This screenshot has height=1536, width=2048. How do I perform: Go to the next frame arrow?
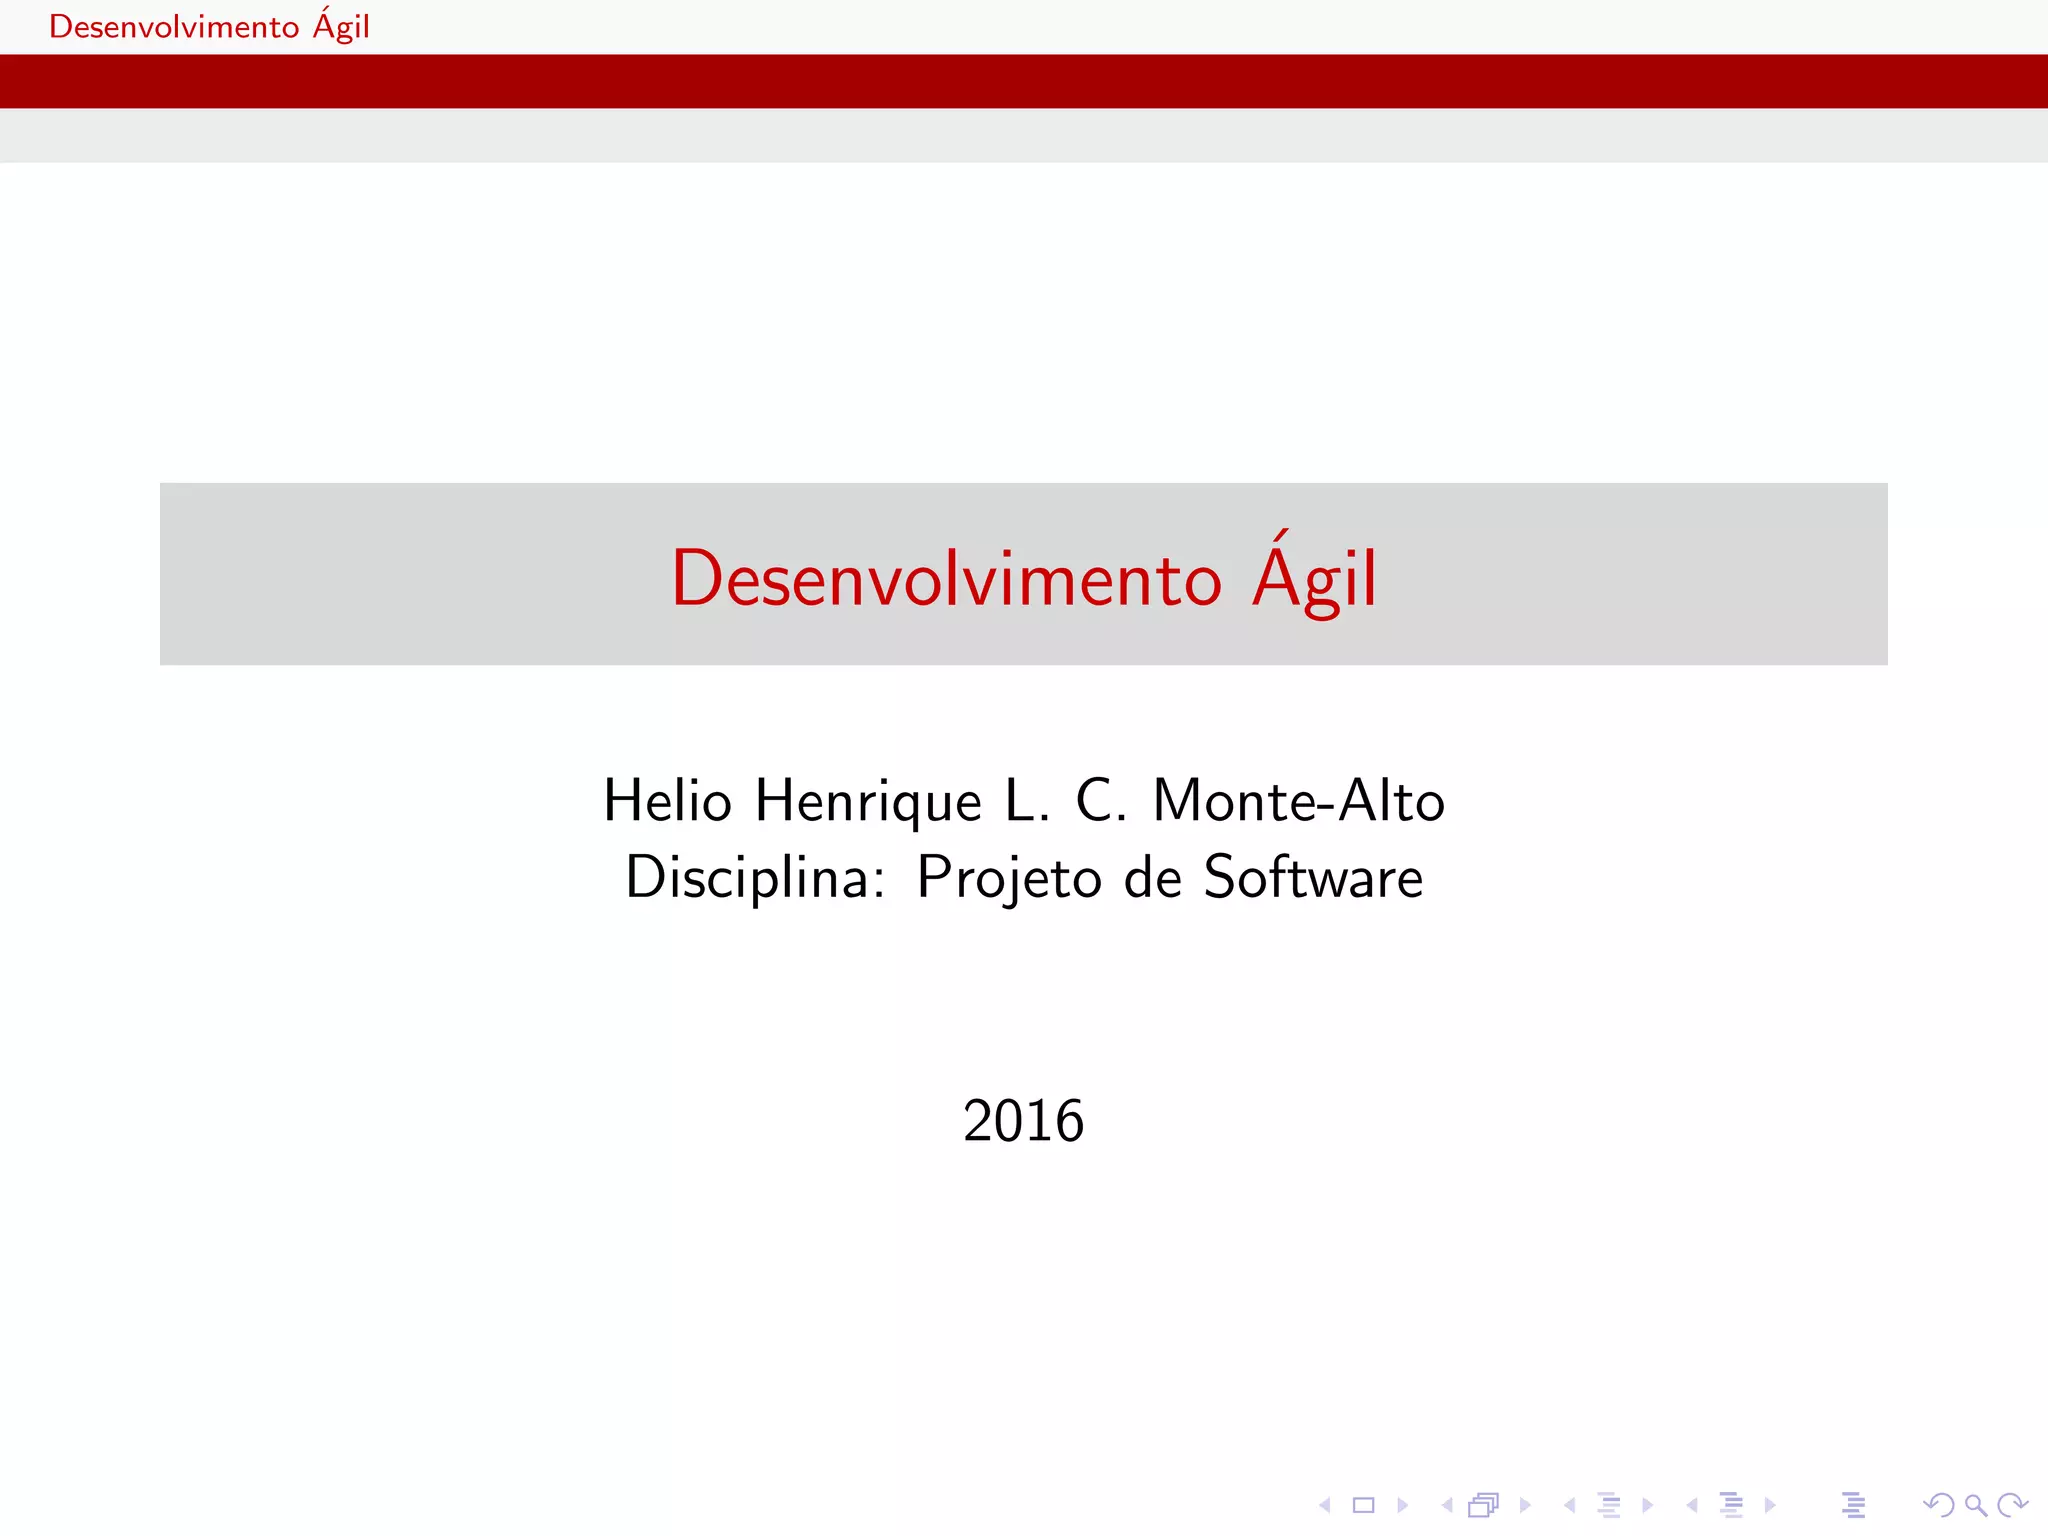pyautogui.click(x=1525, y=1505)
